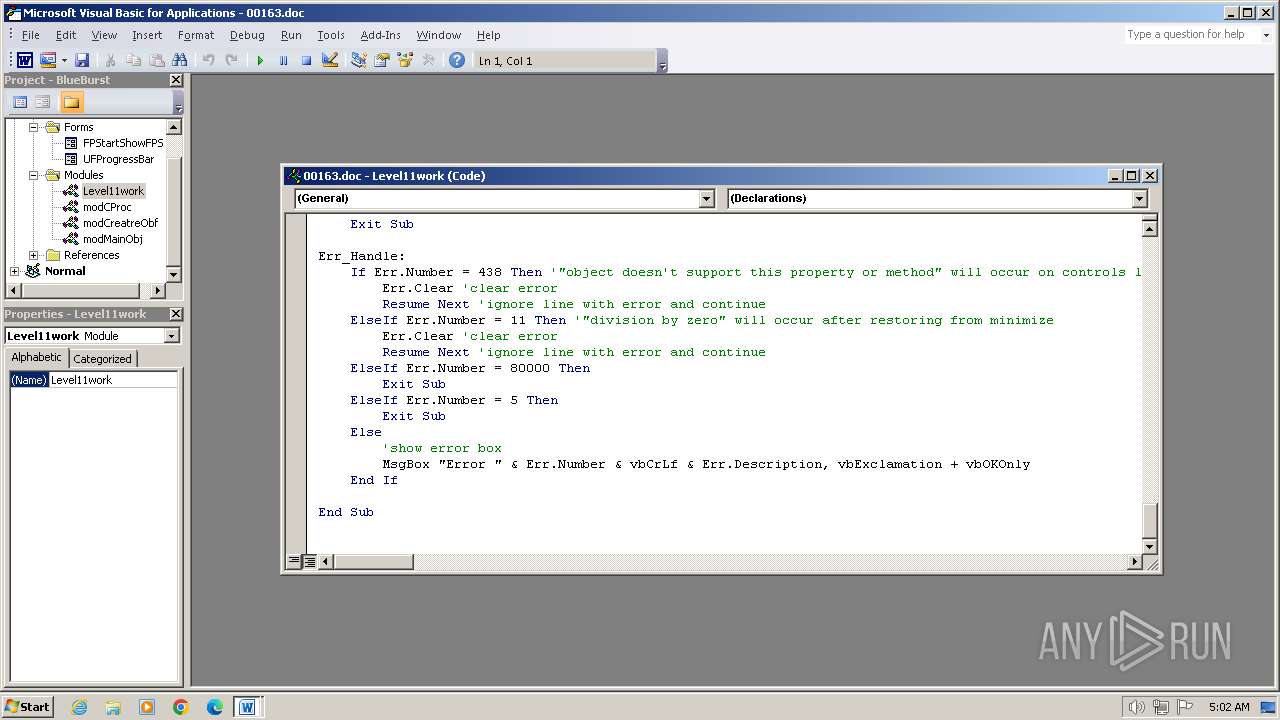
Task: Click the Cut scissors icon
Action: coord(110,61)
